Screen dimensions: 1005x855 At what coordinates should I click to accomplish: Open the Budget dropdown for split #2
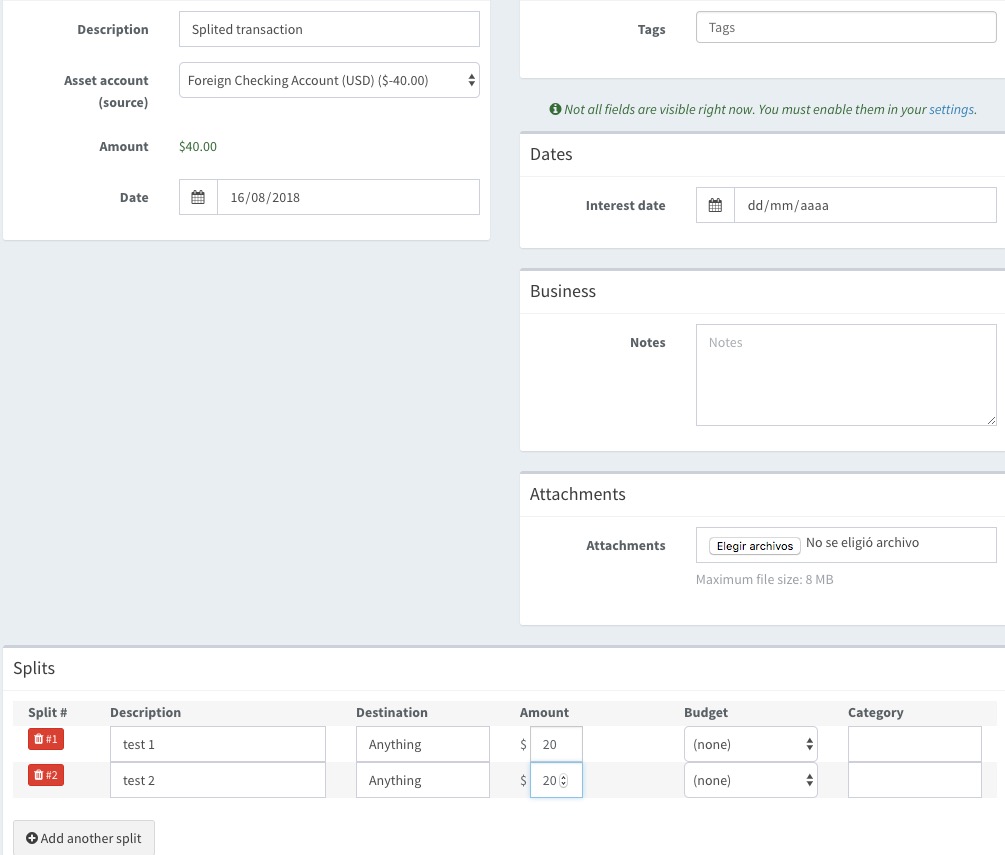[x=750, y=780]
